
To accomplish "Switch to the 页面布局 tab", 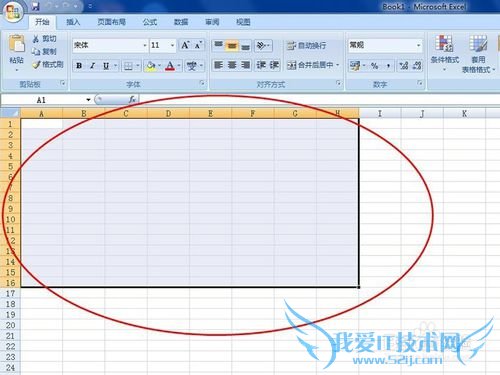I will point(112,22).
